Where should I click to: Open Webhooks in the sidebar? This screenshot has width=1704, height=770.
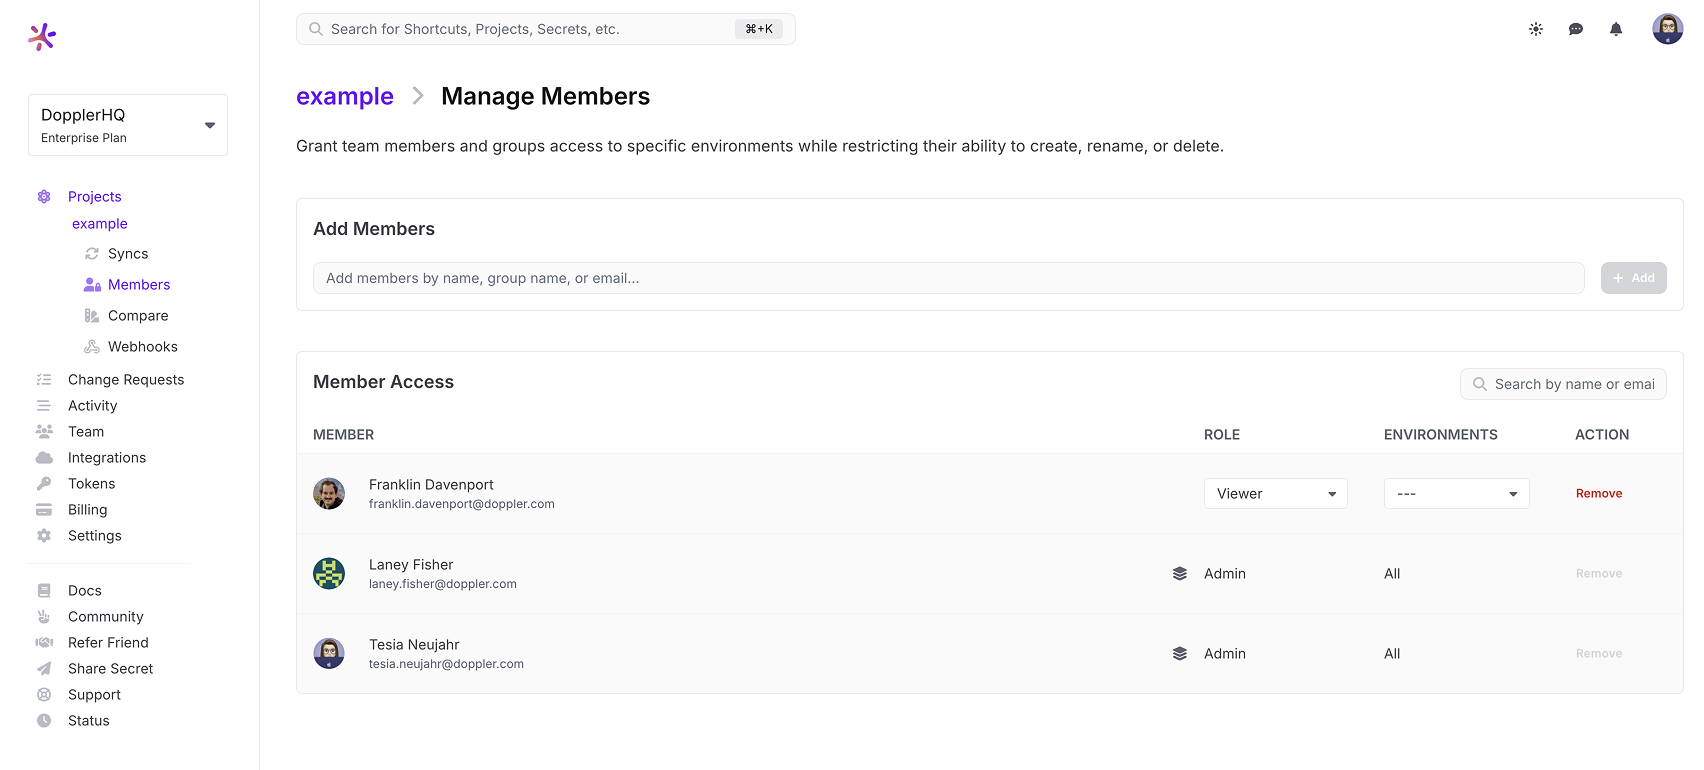coord(143,347)
